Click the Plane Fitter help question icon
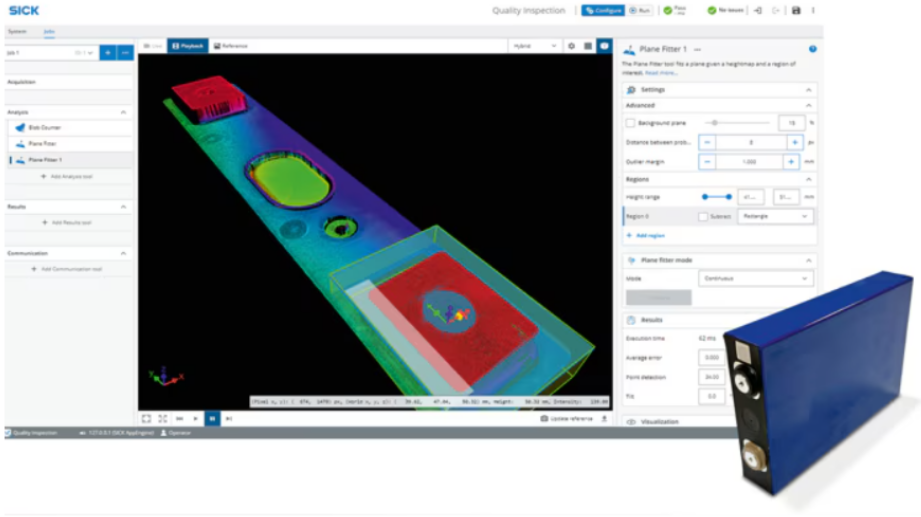Screen dimensions: 921x517 (x=812, y=48)
